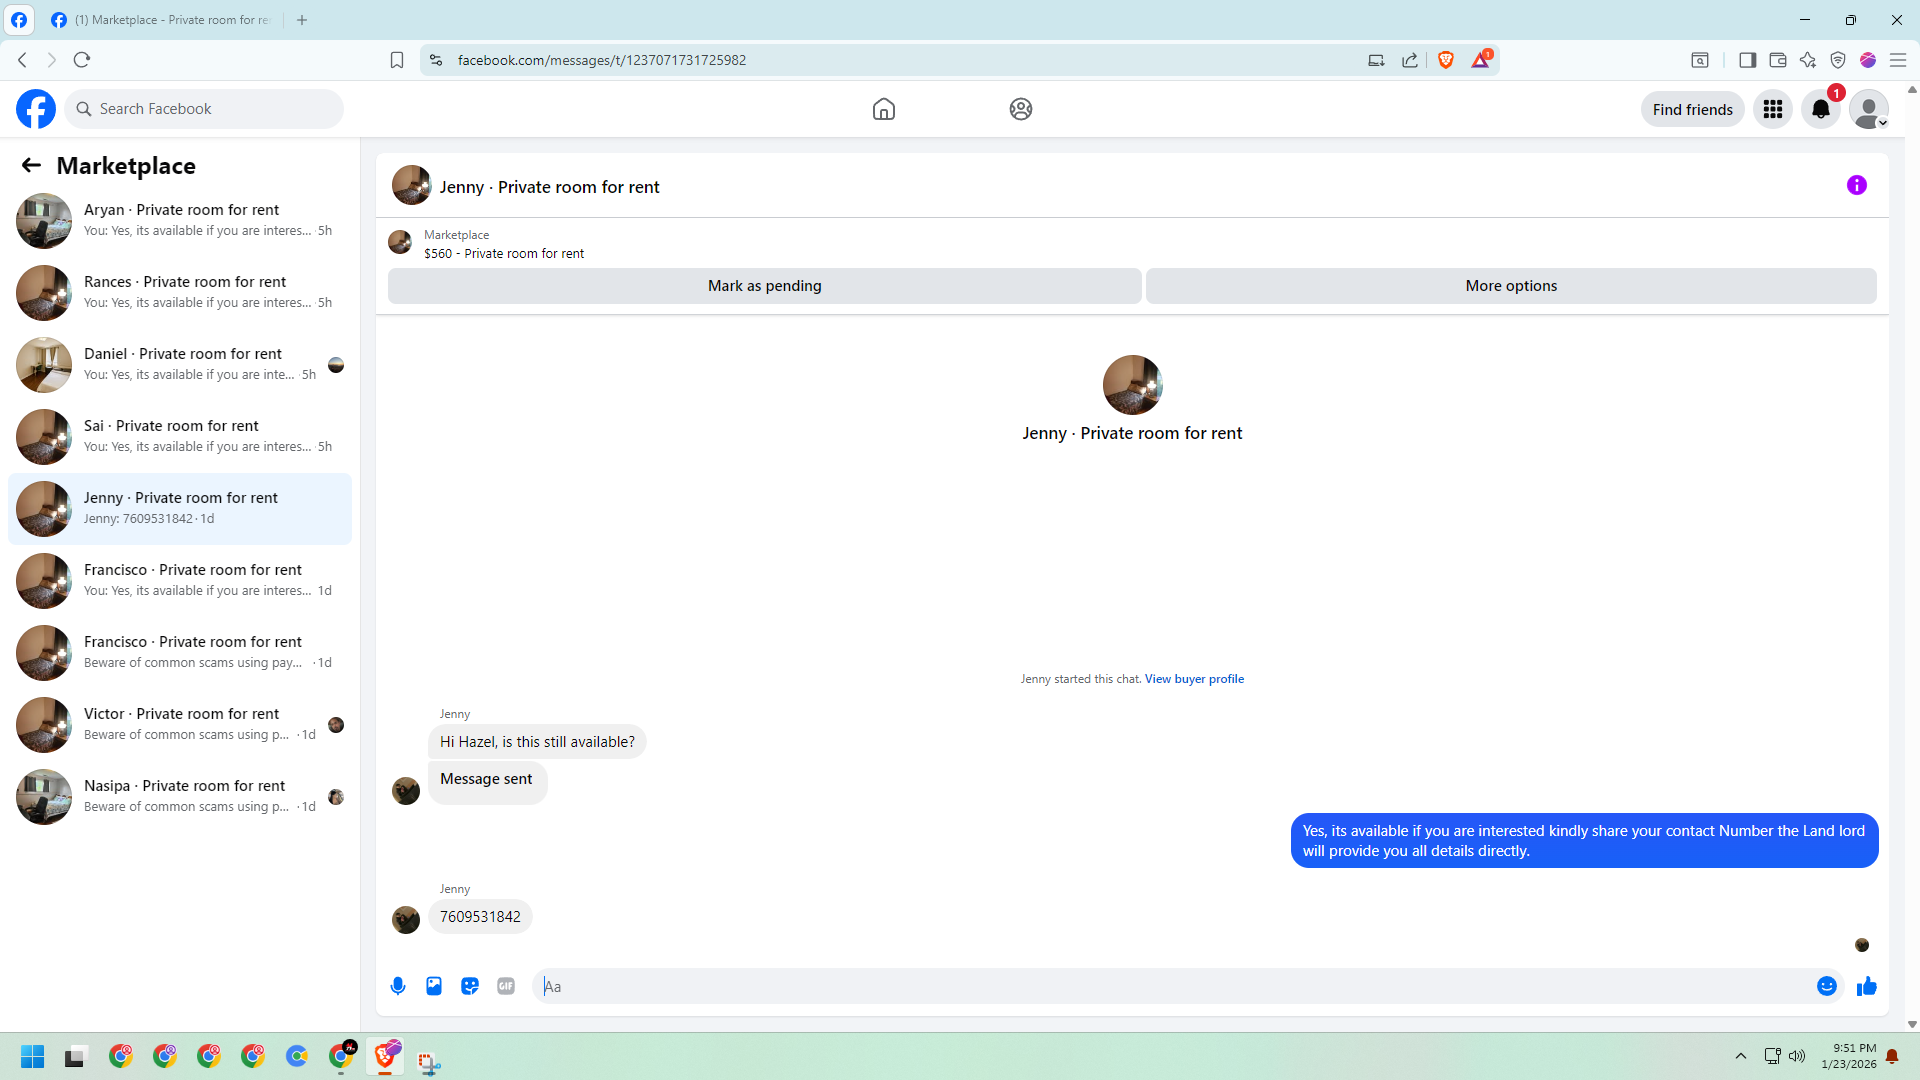The image size is (1920, 1080).
Task: Open the sticker picker icon
Action: [x=470, y=986]
